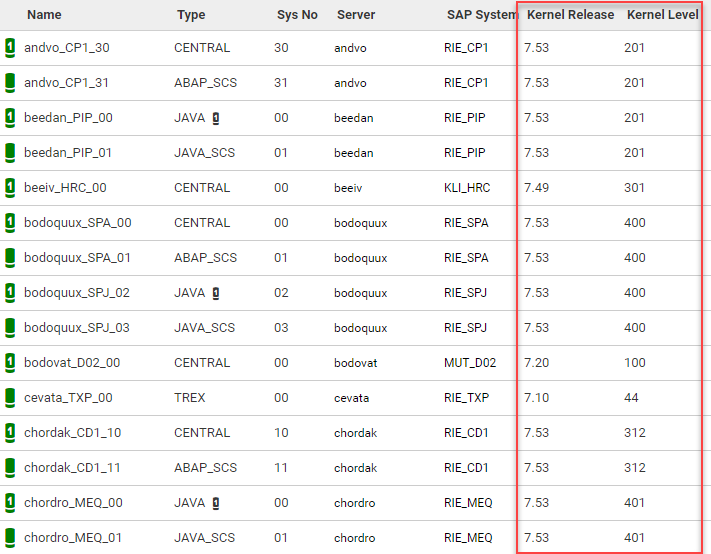Open instance andvo_CP1_31

[x=66, y=83]
